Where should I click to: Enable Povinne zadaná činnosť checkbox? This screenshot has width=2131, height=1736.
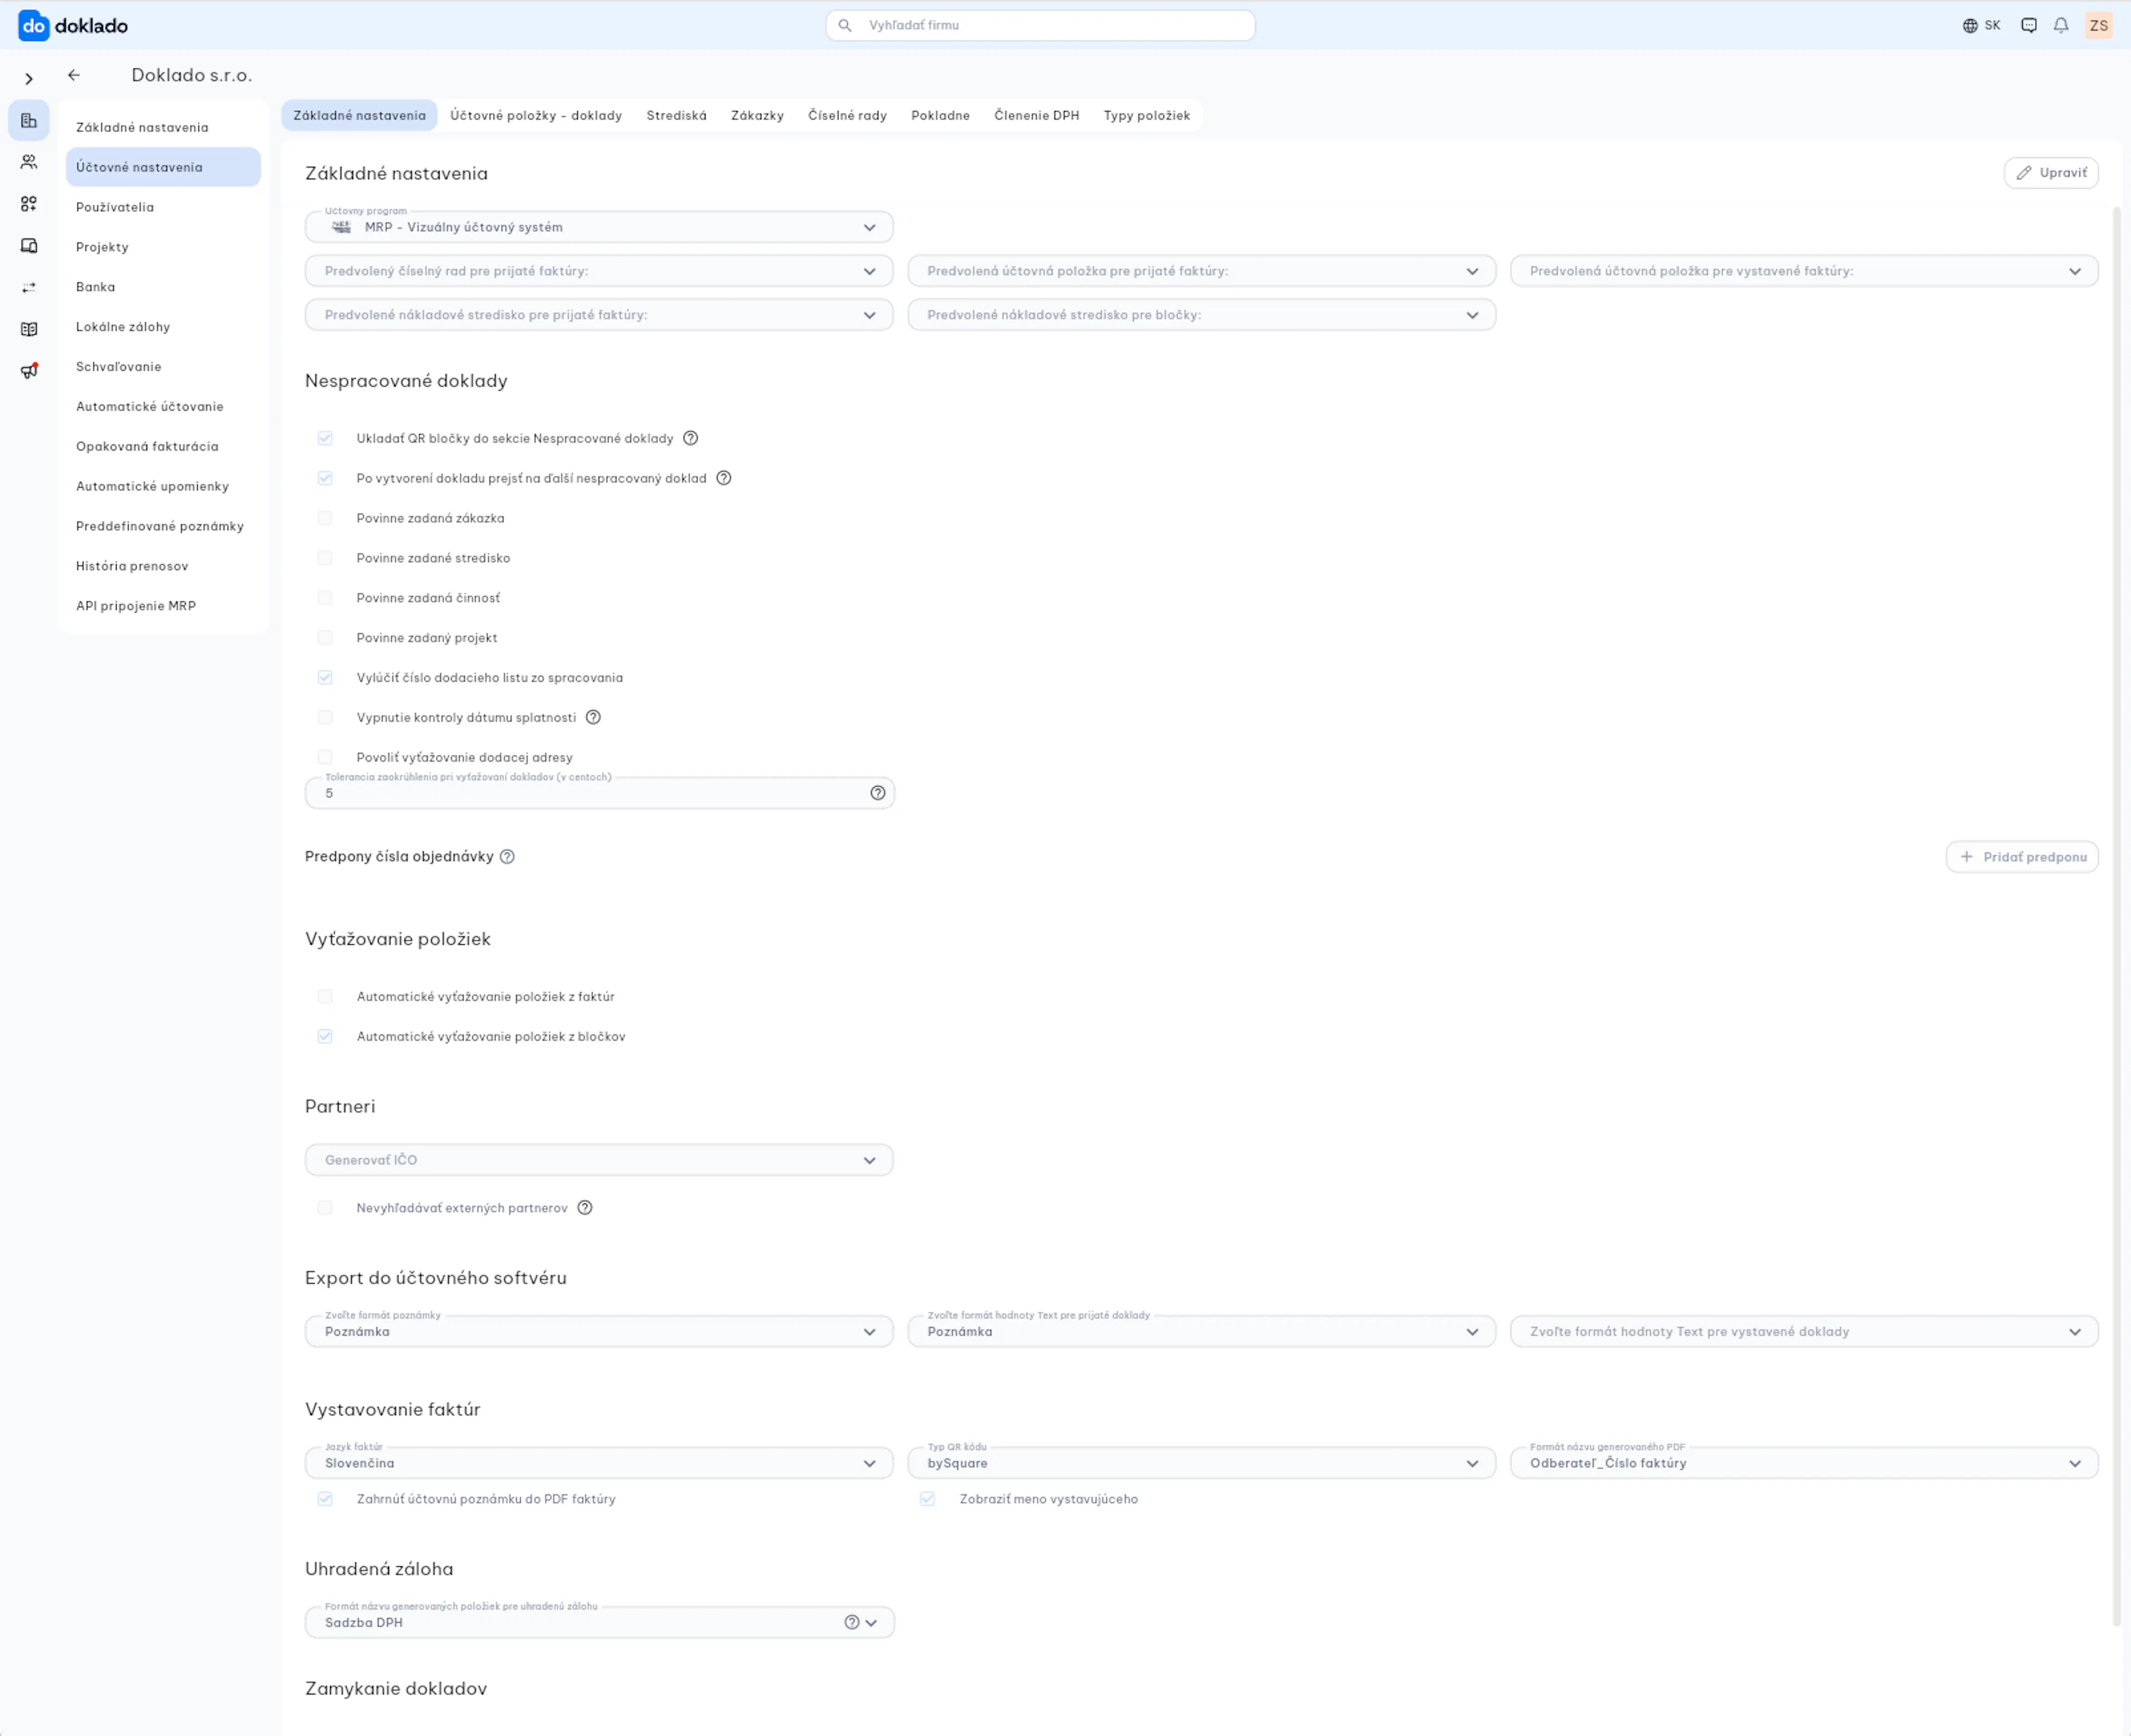(325, 598)
